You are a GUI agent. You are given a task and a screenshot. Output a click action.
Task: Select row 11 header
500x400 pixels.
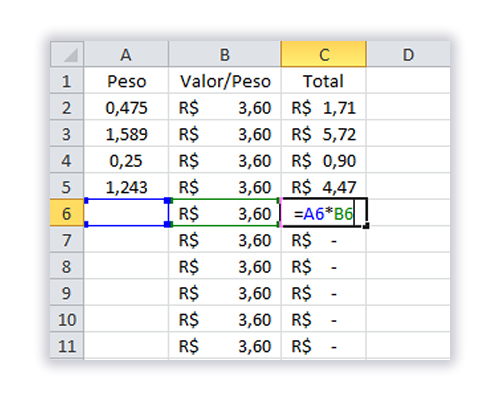point(67,346)
